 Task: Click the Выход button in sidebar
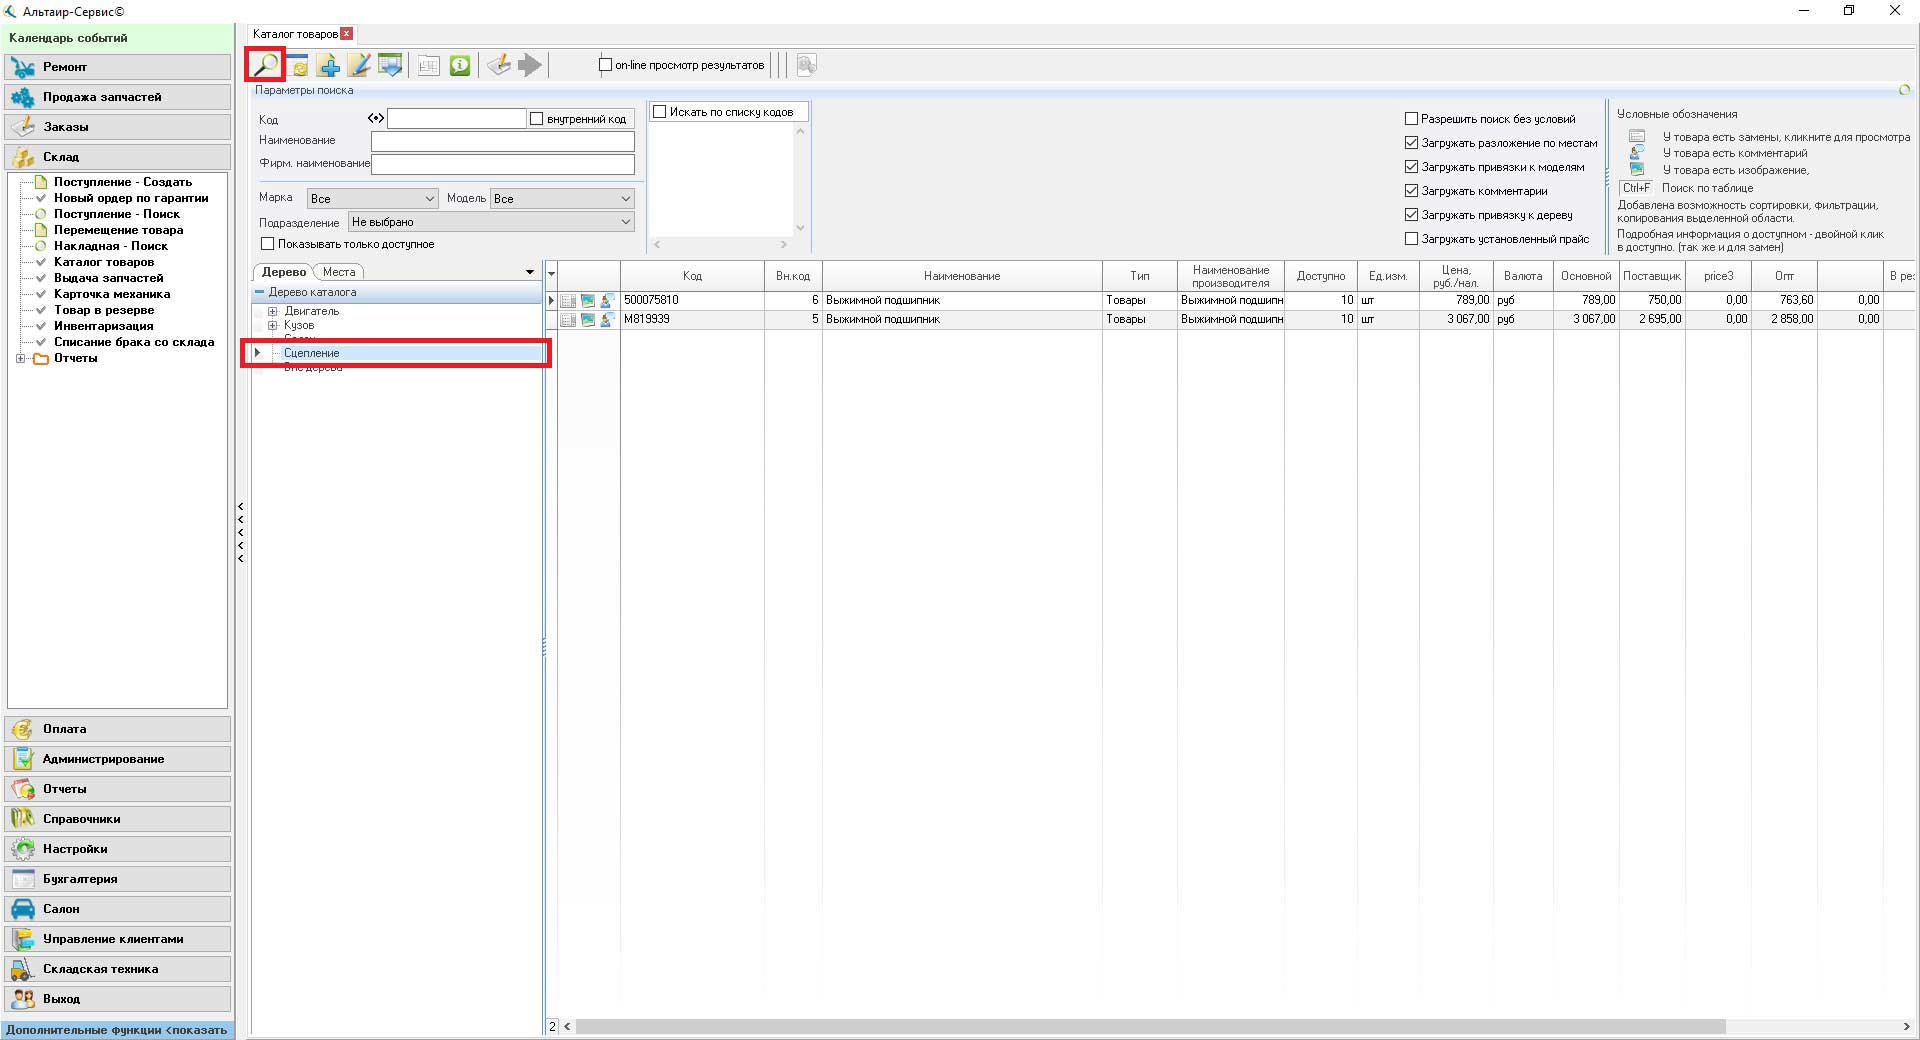pos(118,999)
